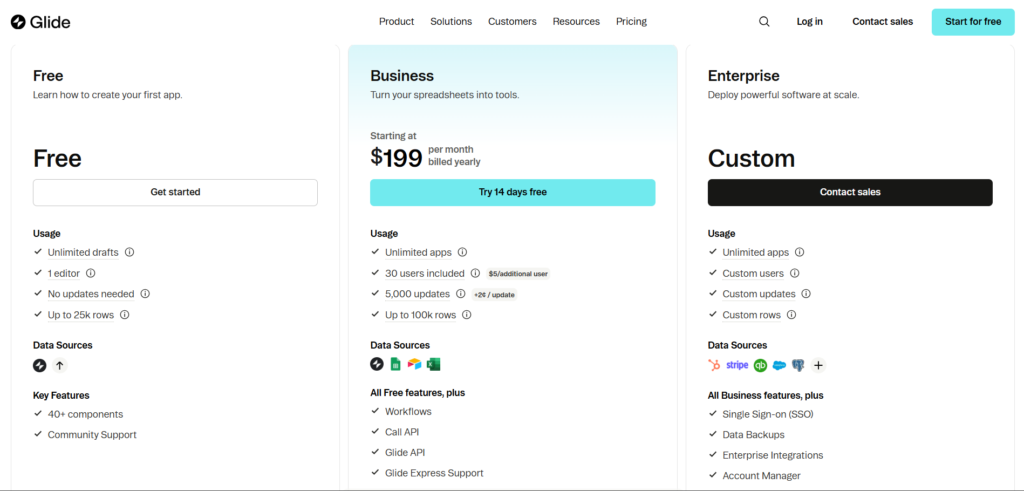Click the Airtable data source icon
This screenshot has width=1024, height=491.
point(415,364)
